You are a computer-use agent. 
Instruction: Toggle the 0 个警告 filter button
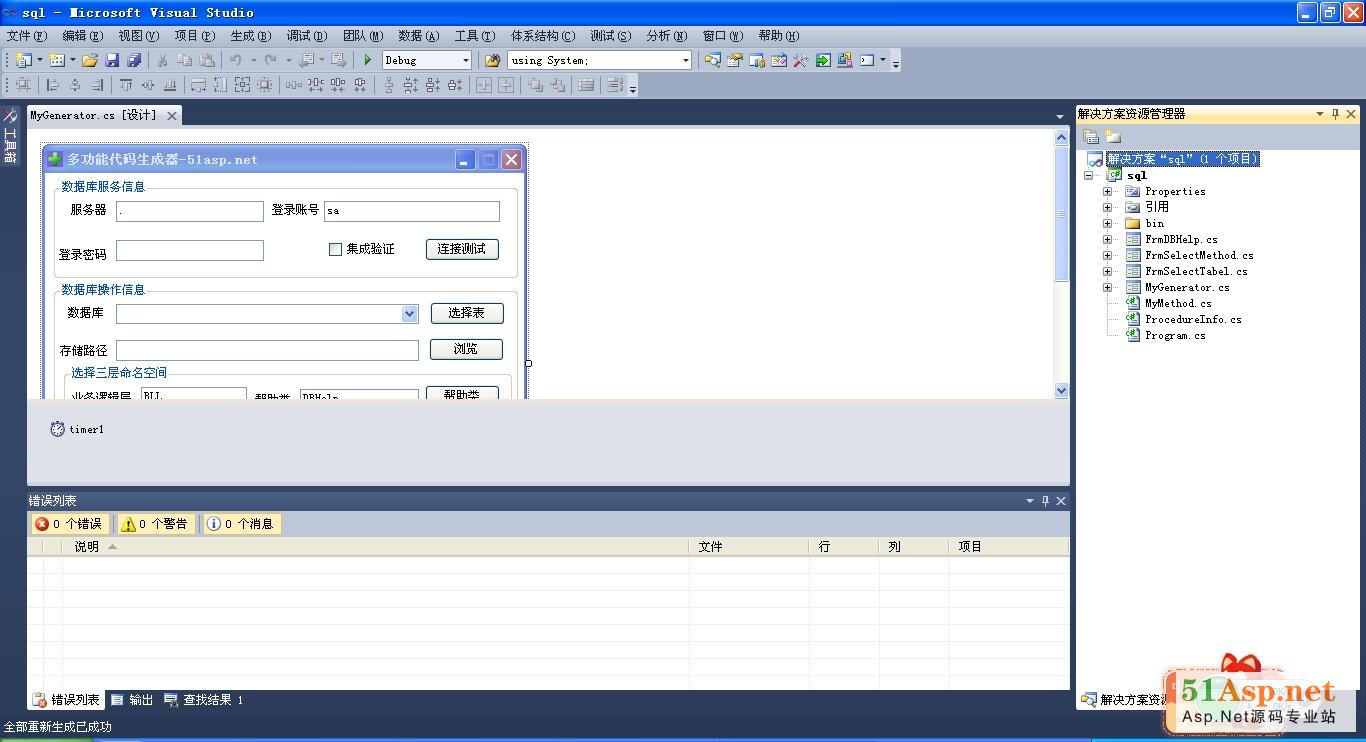(x=155, y=524)
